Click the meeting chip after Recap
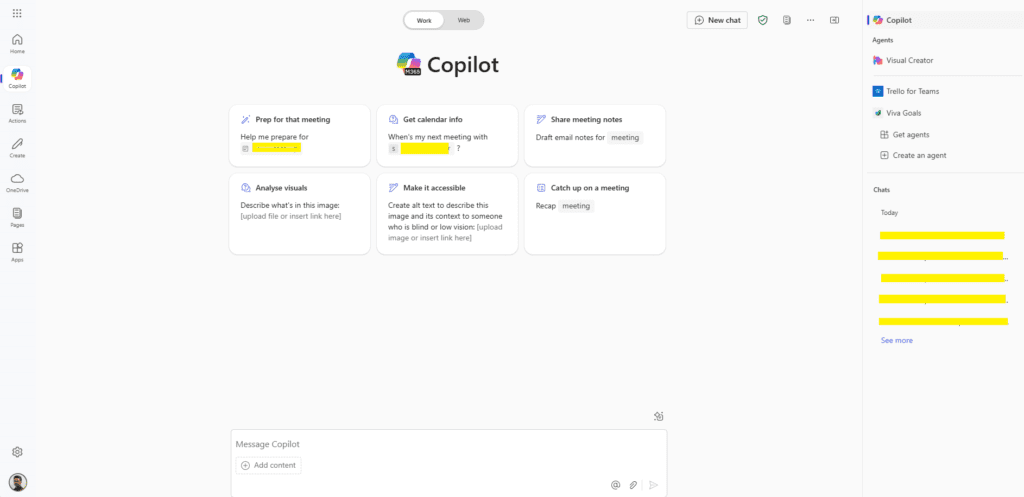Screen dimensions: 1024x497 576,206
